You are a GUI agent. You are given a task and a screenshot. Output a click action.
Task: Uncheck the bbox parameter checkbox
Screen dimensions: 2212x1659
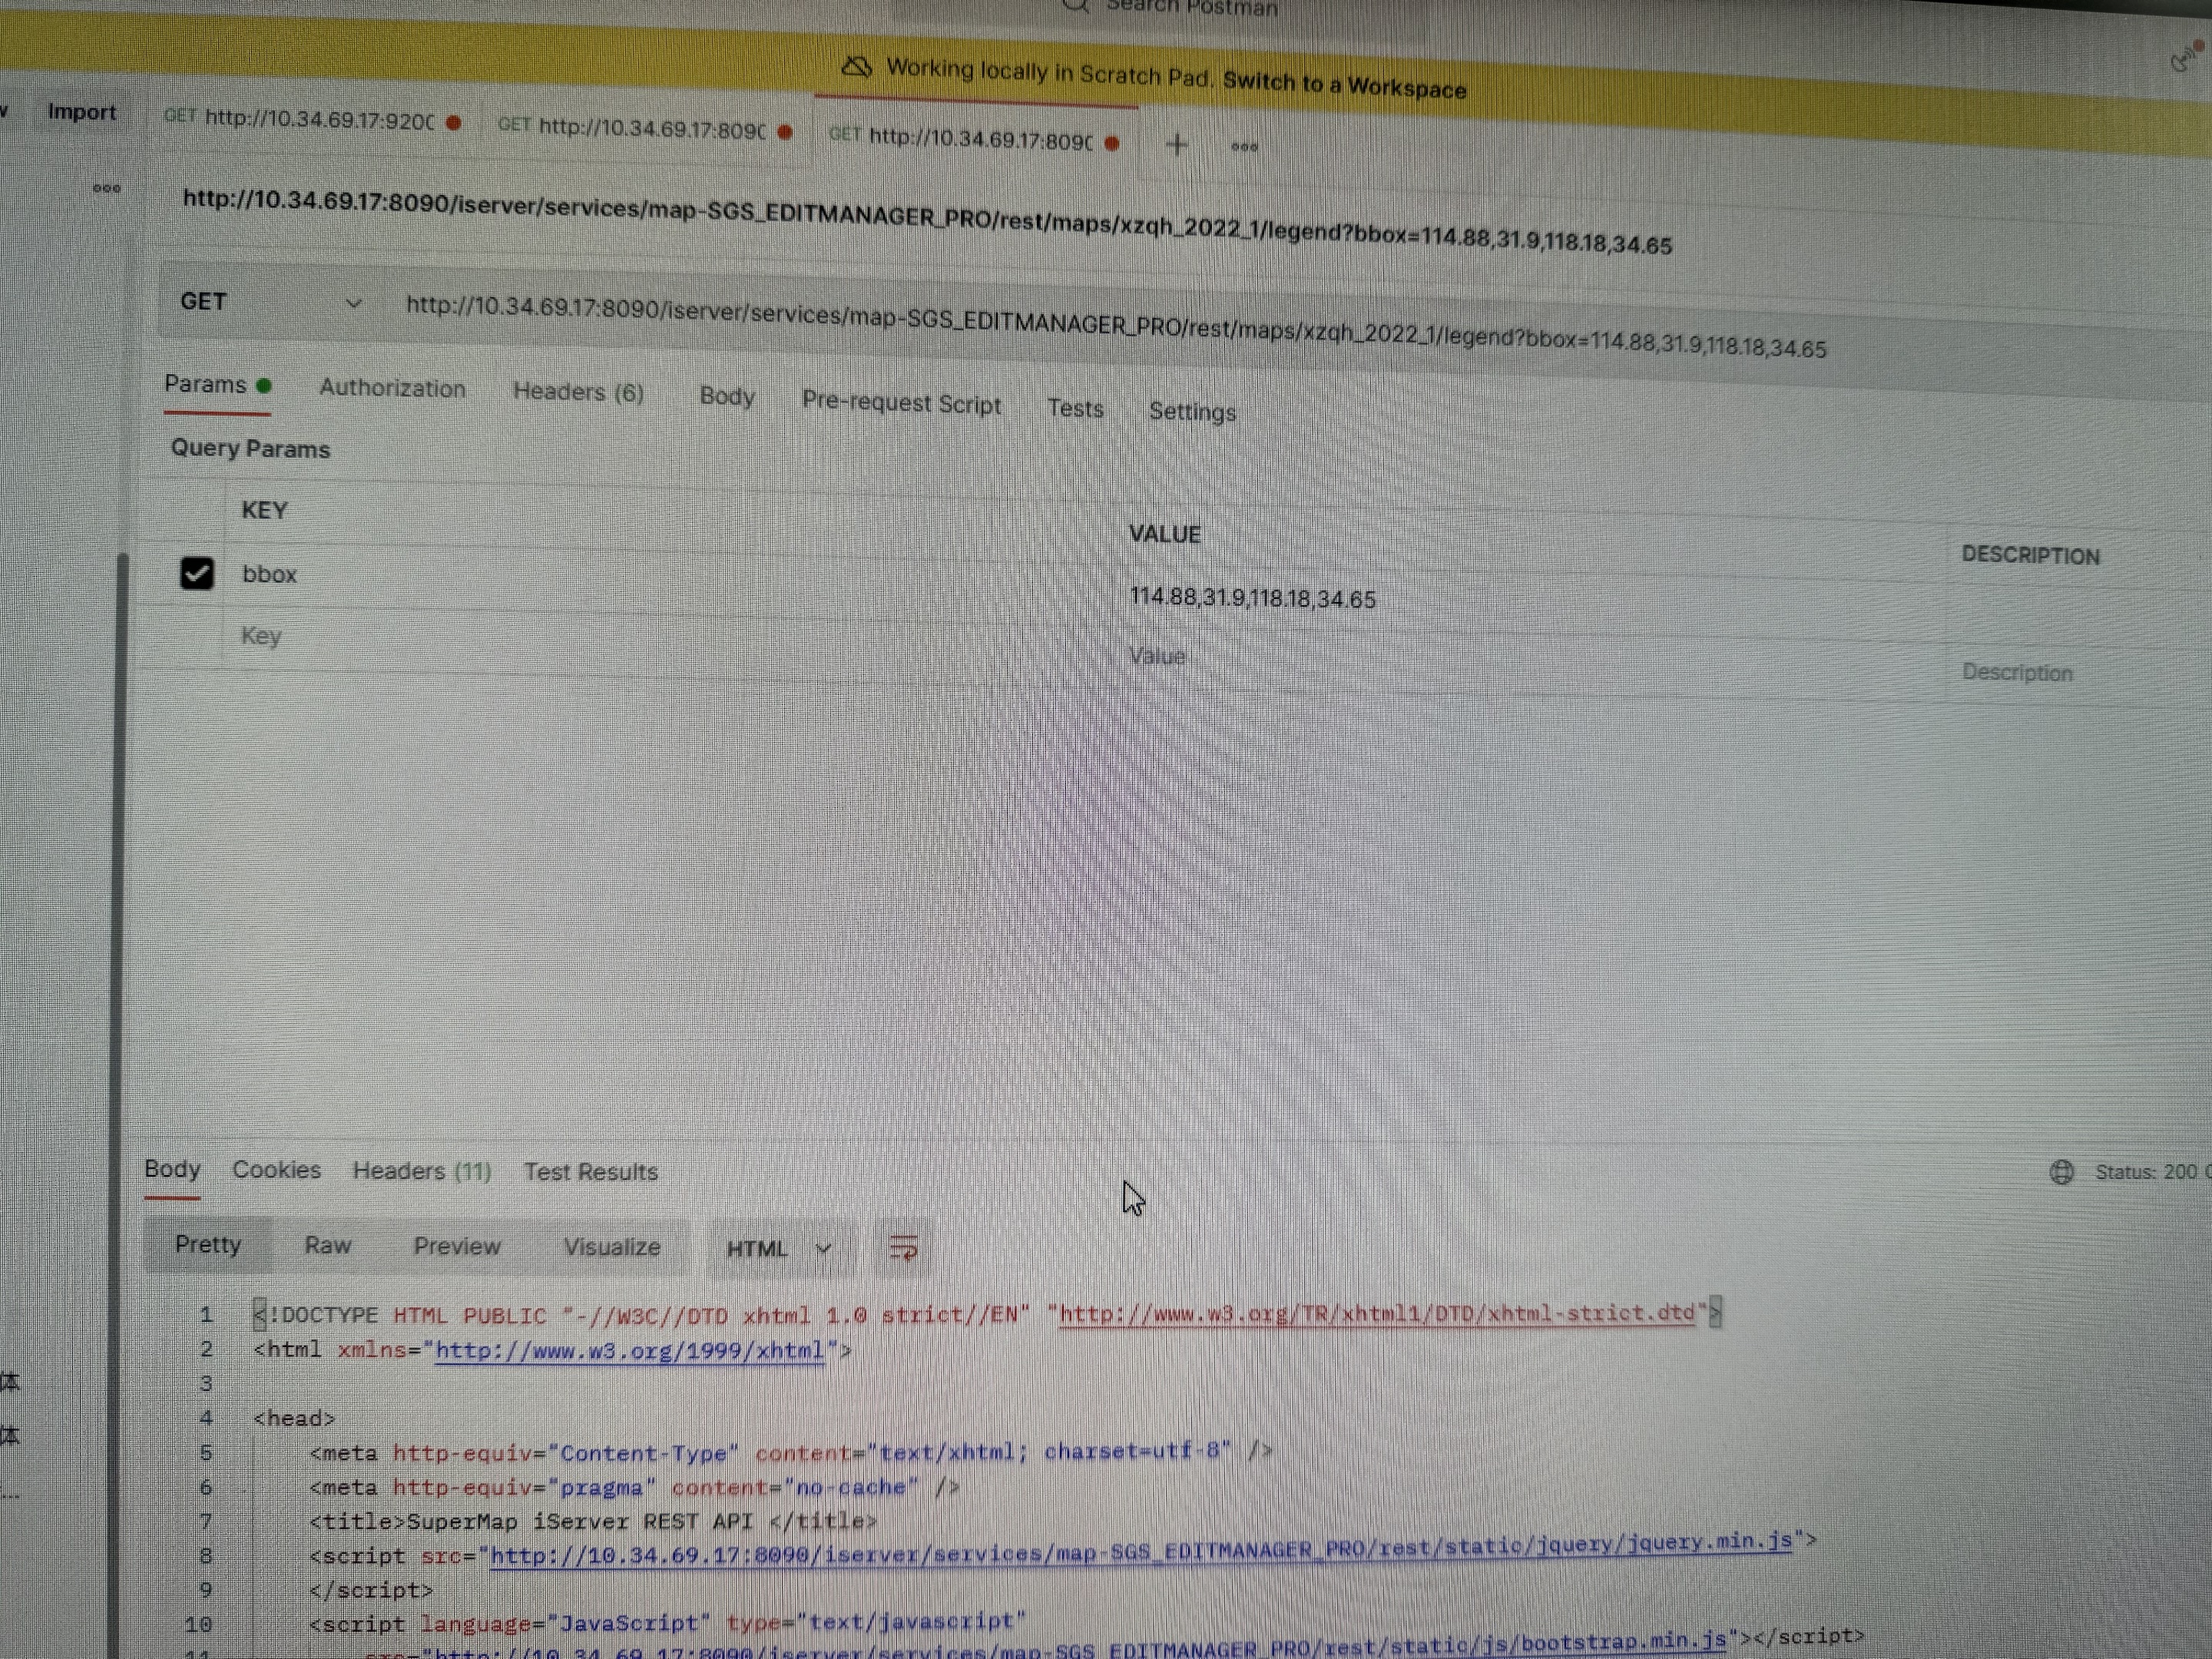[197, 573]
